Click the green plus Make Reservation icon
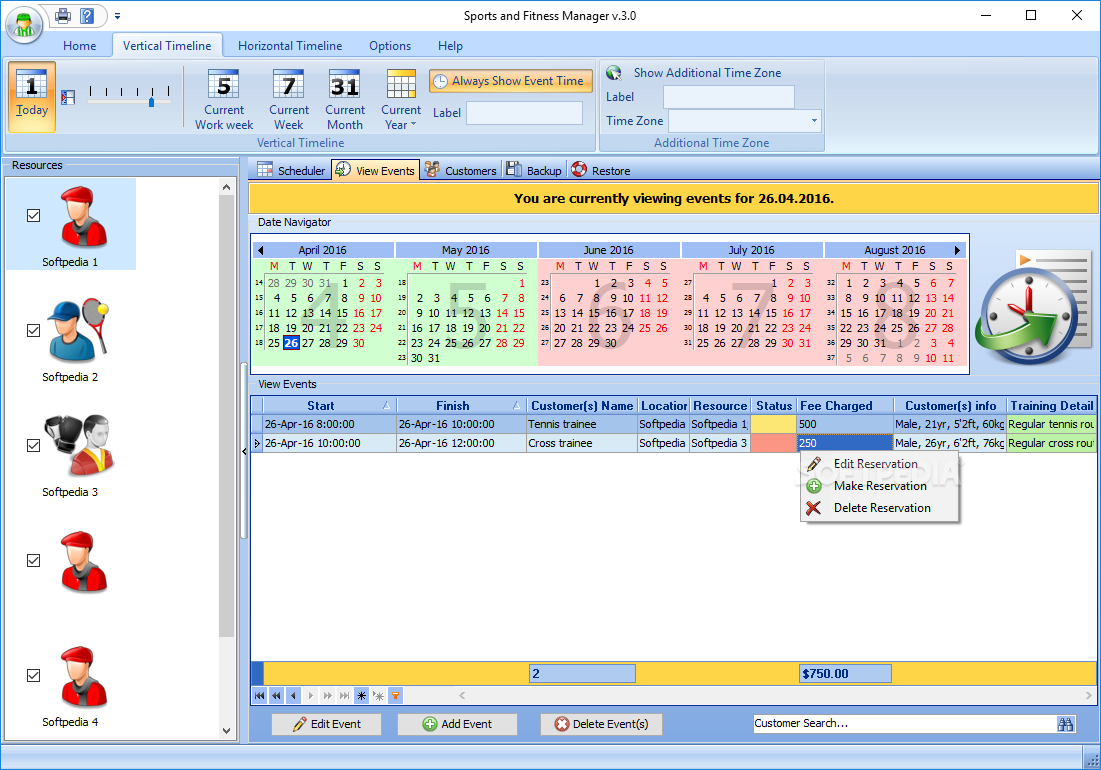This screenshot has width=1101, height=770. 814,486
